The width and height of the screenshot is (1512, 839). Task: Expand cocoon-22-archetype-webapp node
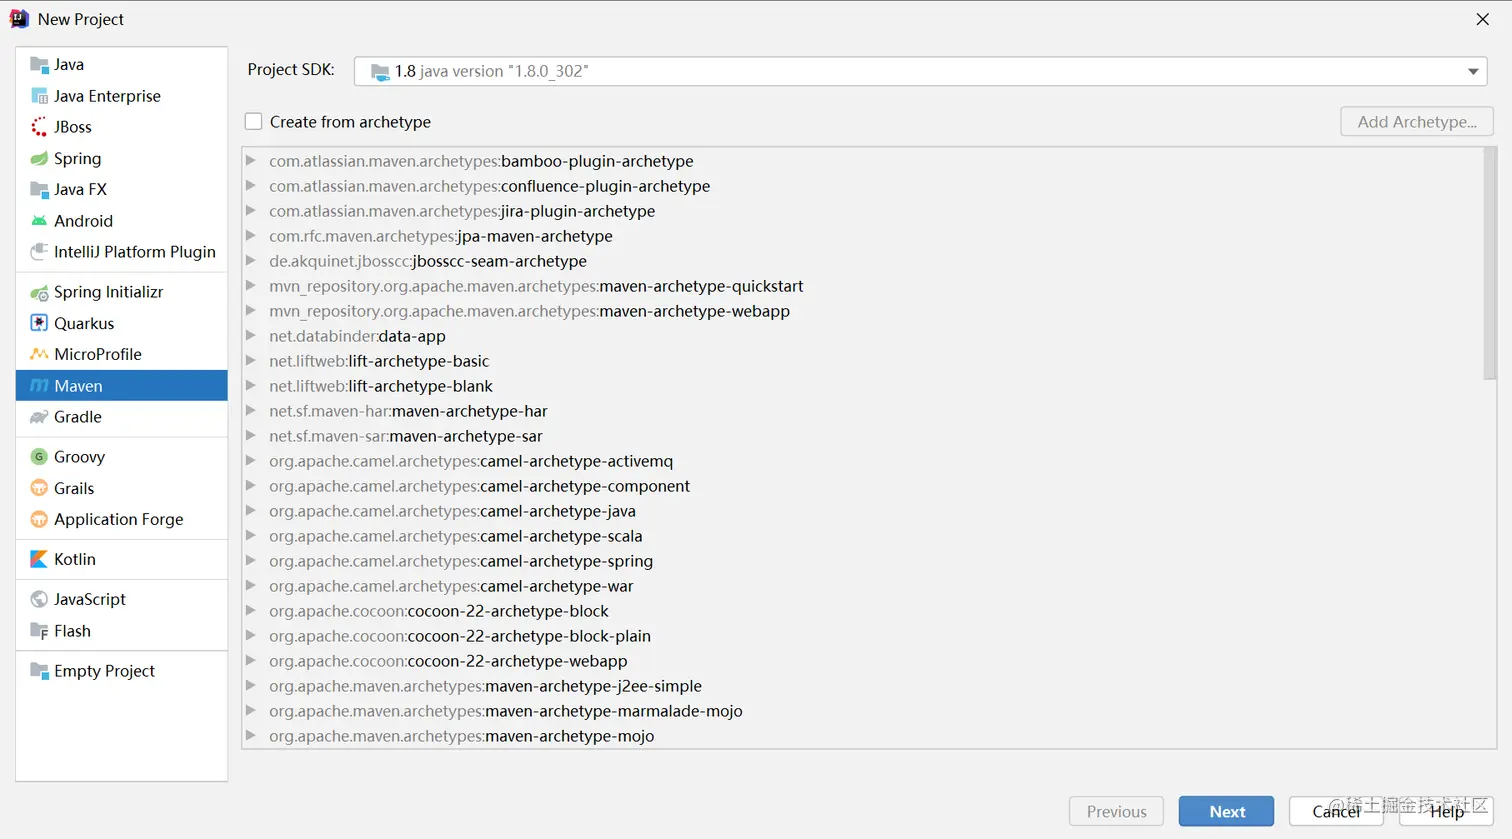coord(251,660)
